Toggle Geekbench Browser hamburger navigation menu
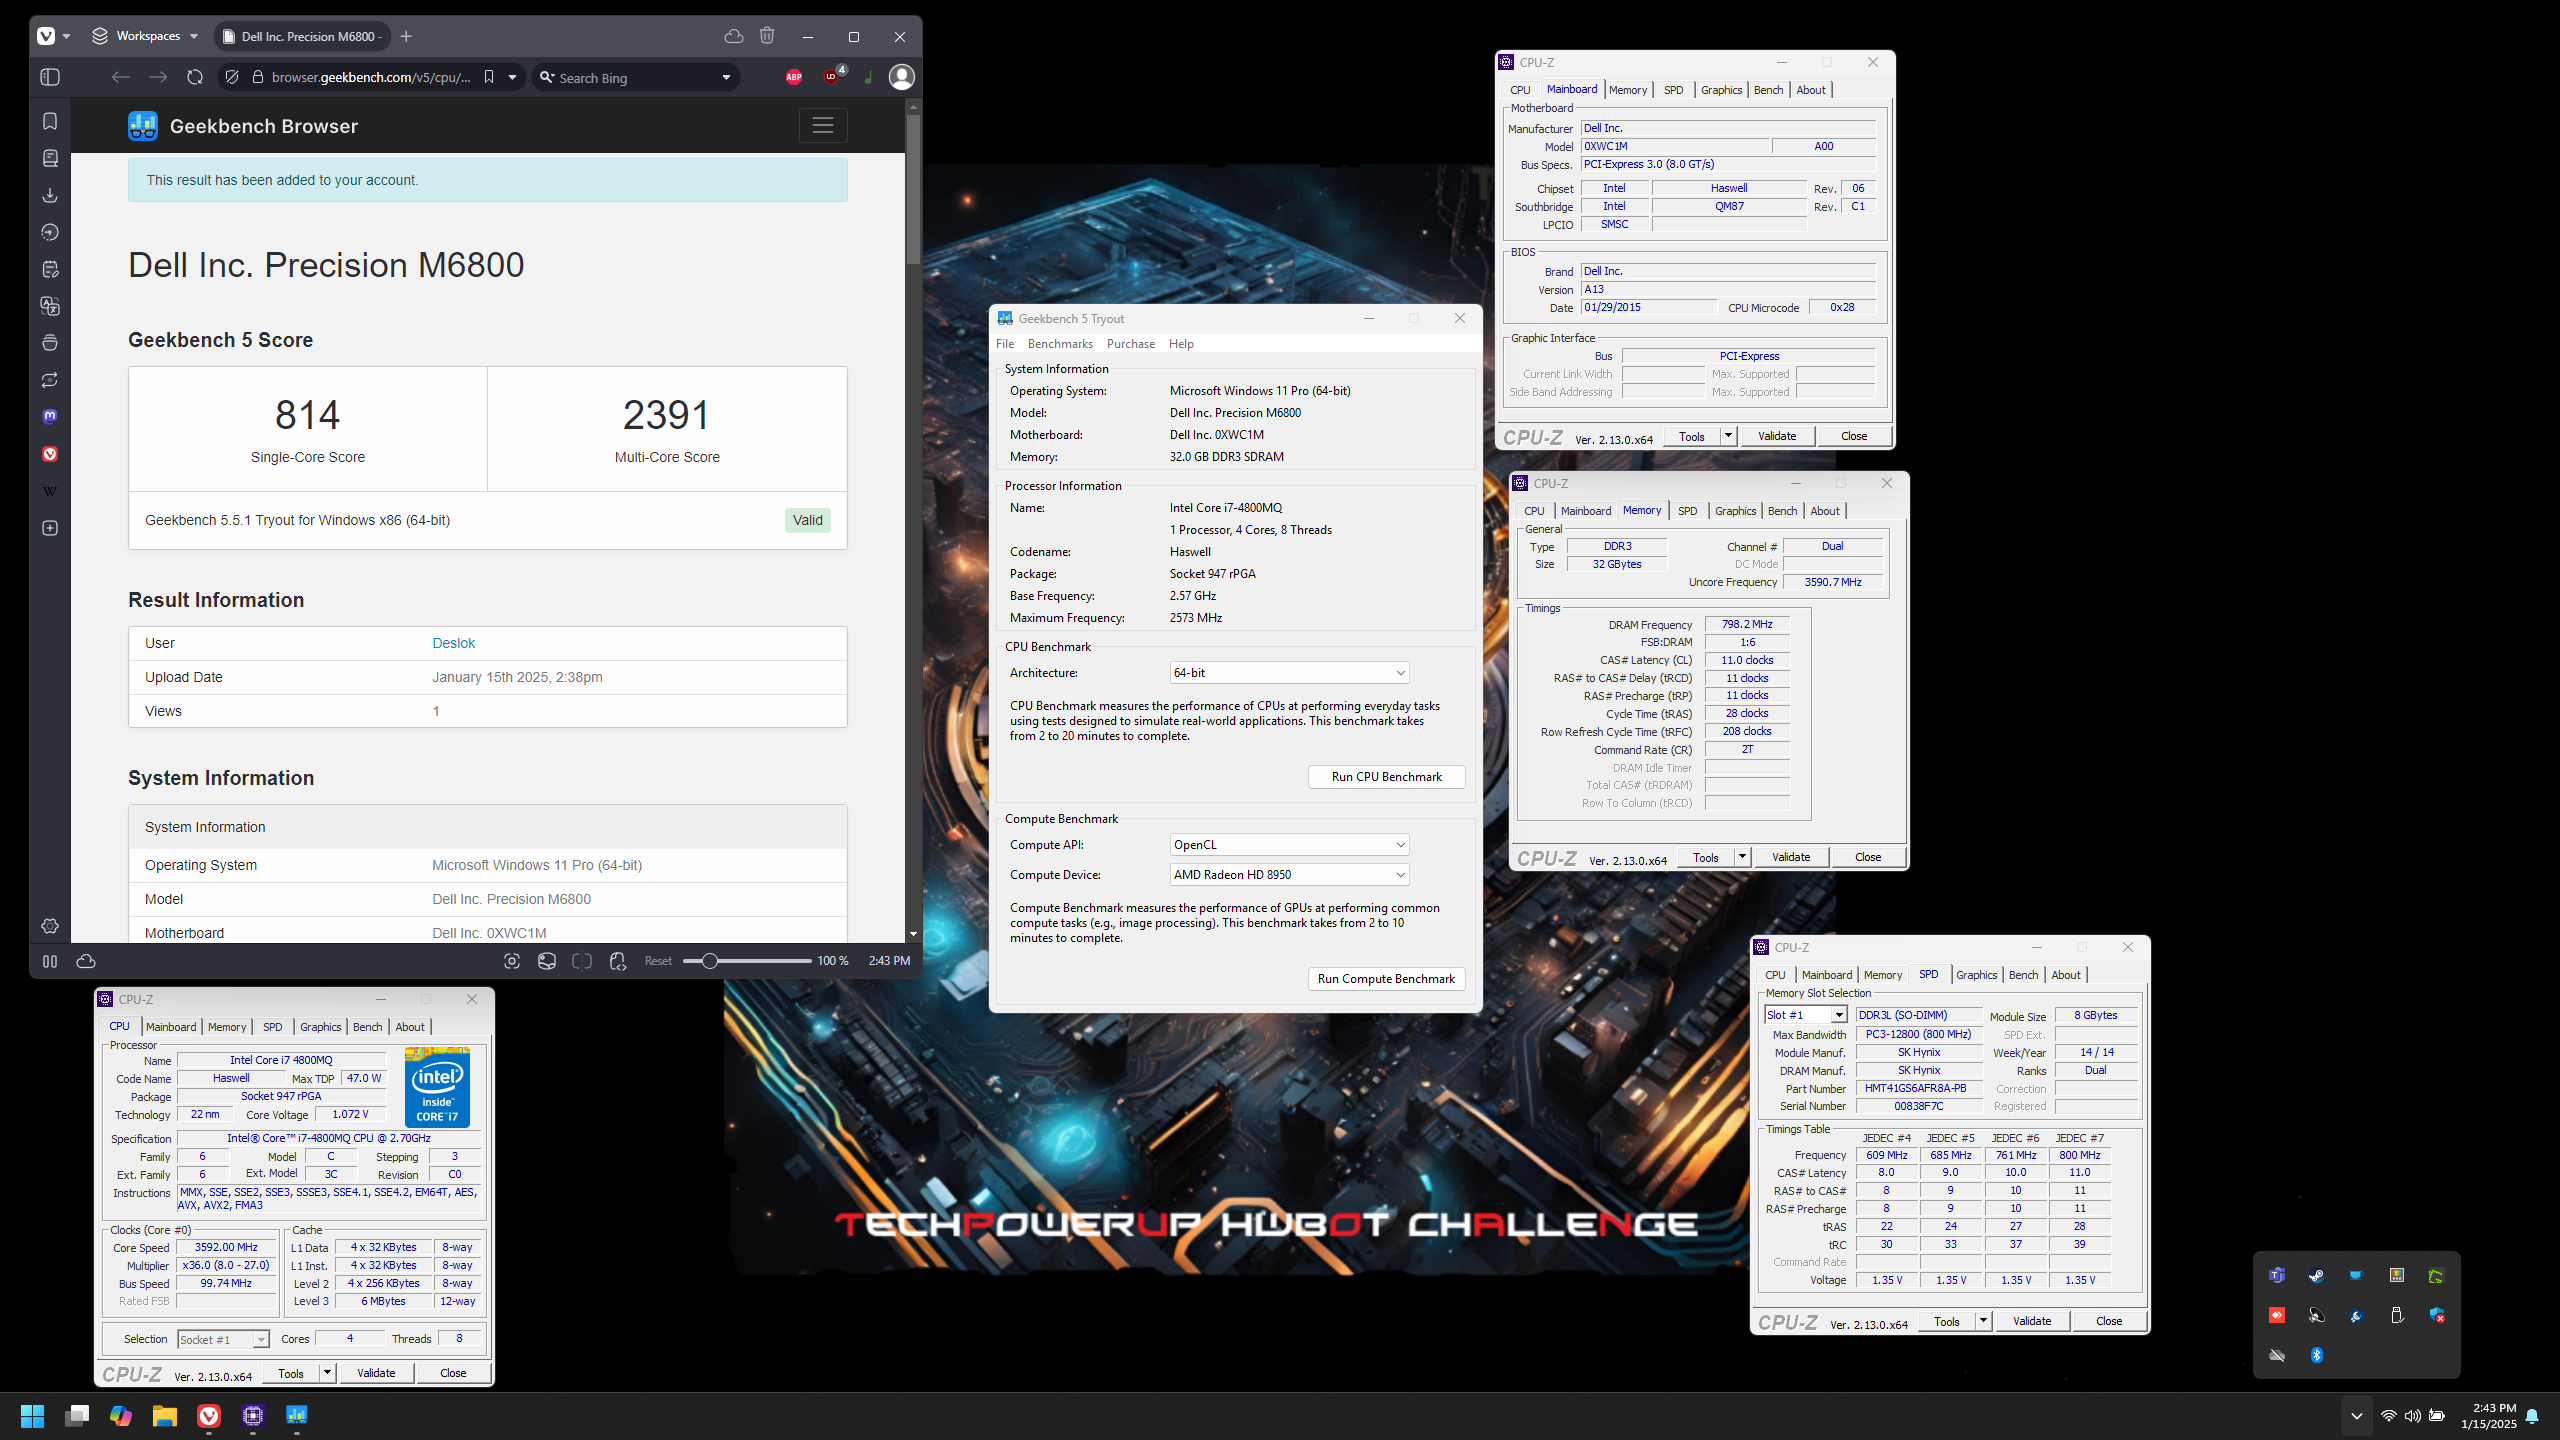 point(823,126)
